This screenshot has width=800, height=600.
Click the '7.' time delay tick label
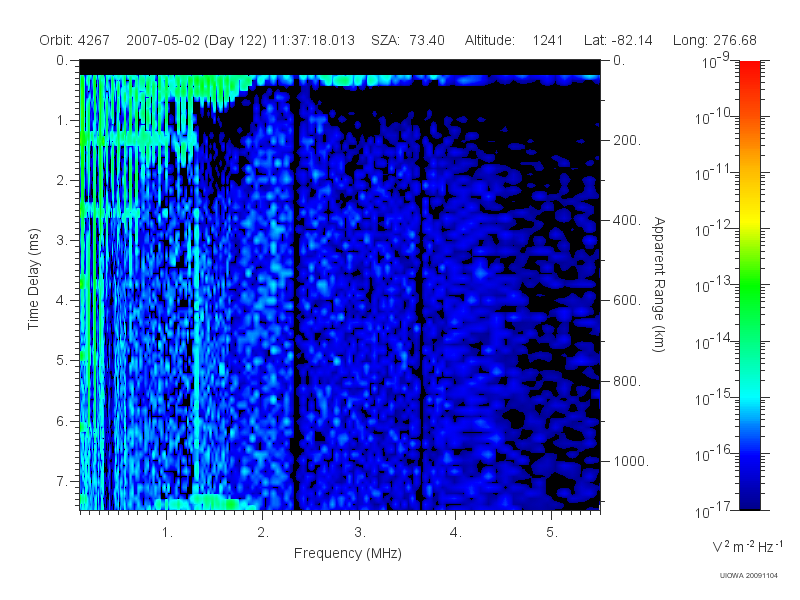61,481
